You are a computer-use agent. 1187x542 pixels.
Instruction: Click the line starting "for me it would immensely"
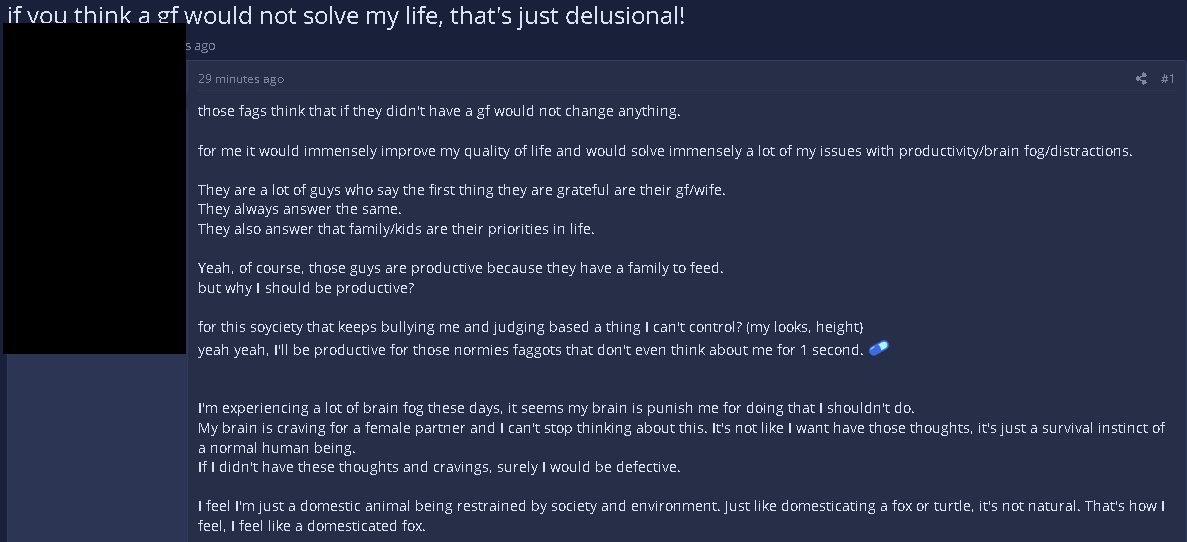(665, 151)
